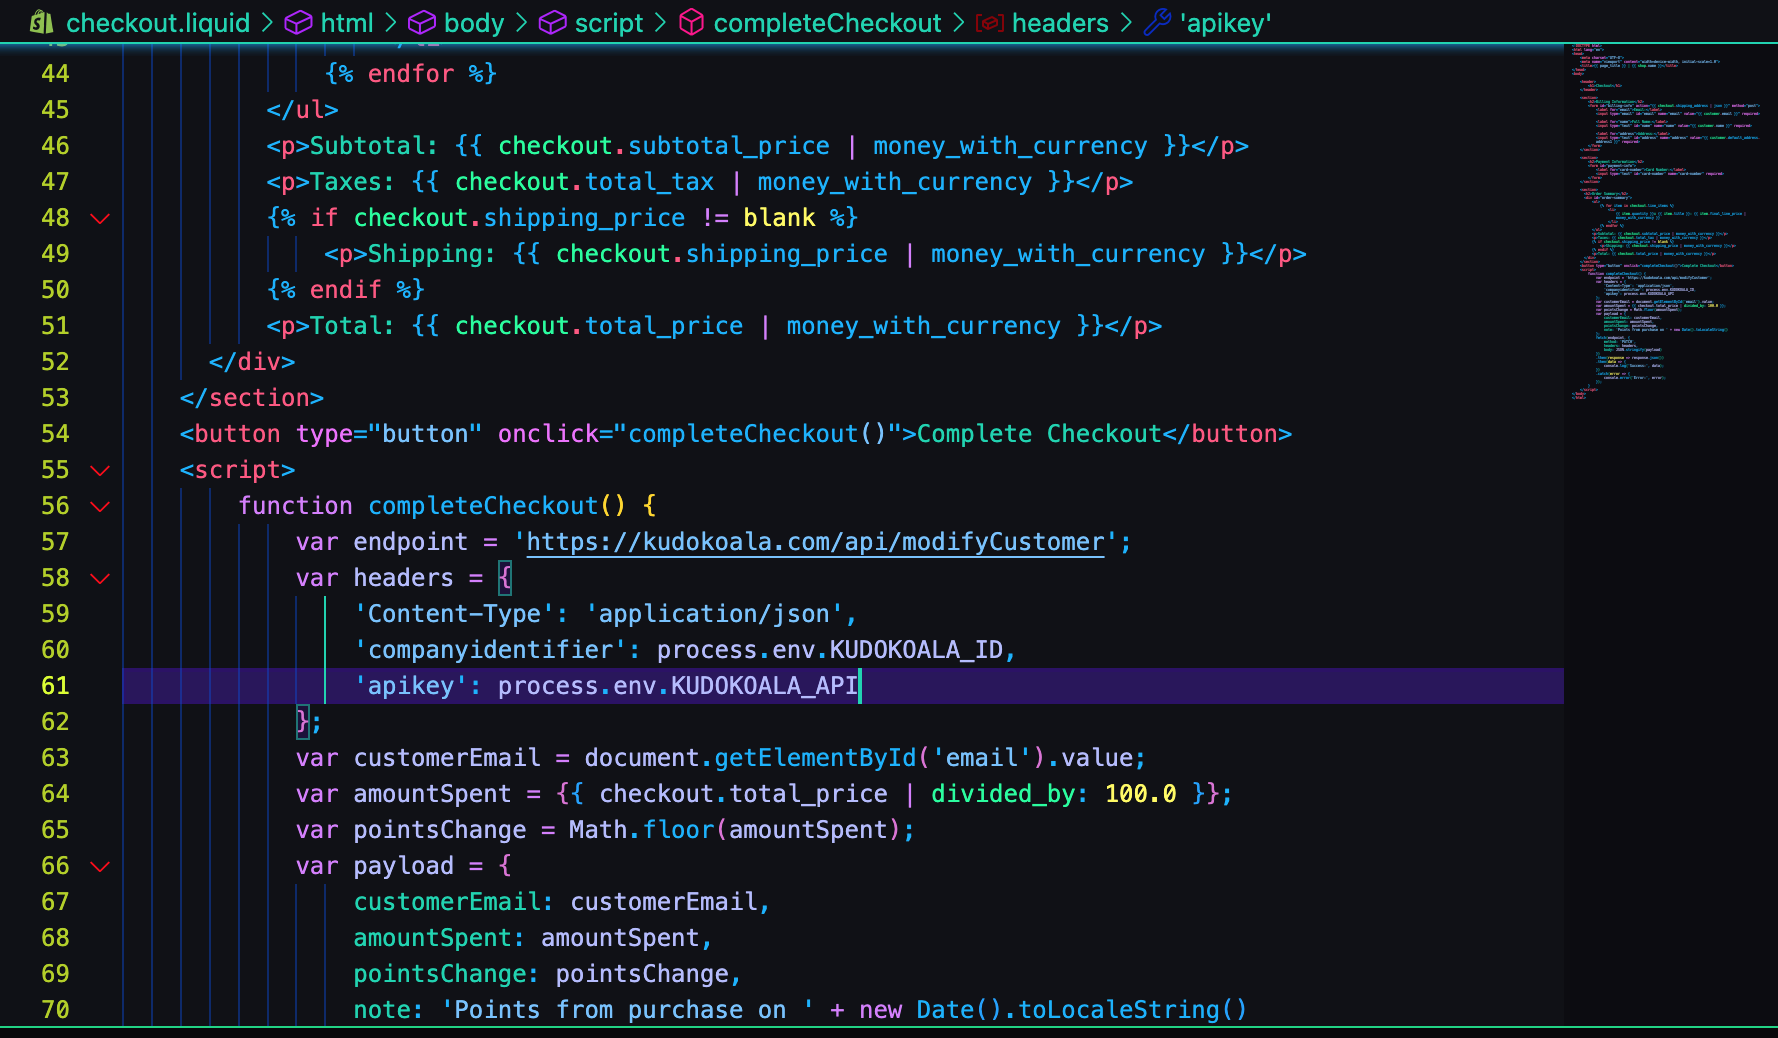
Task: Click closing '</section>' tag on line 53
Action: (252, 398)
